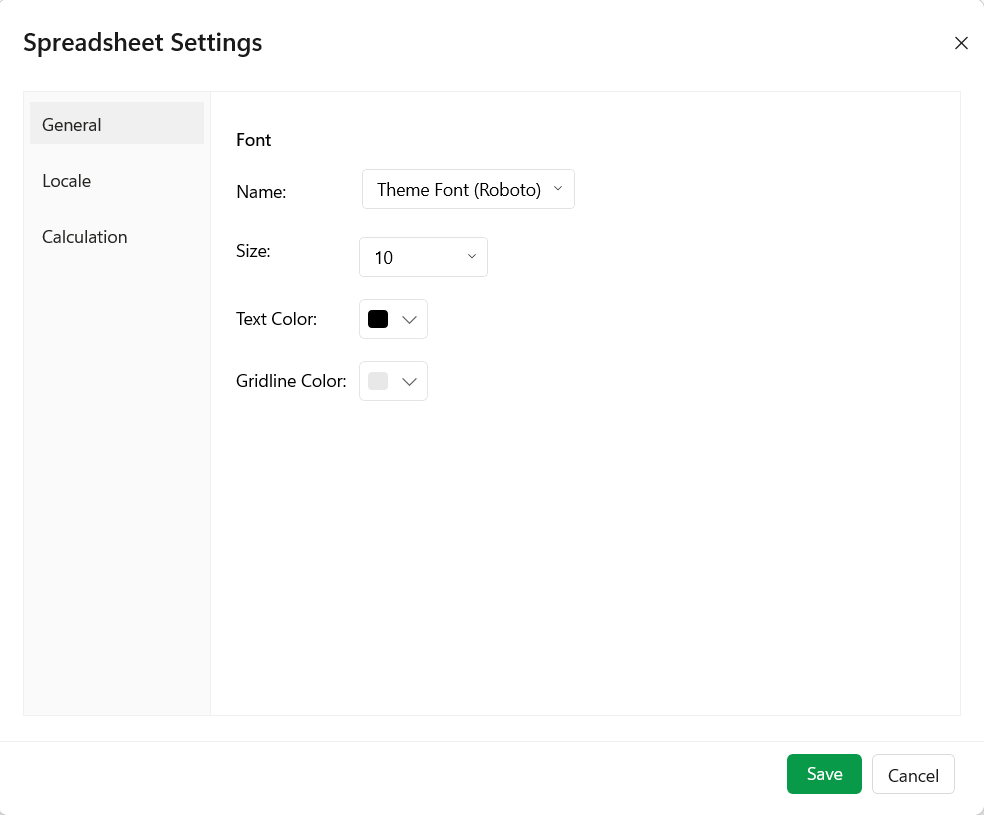
Task: Expand the Text Color picker chevron
Action: pos(409,319)
